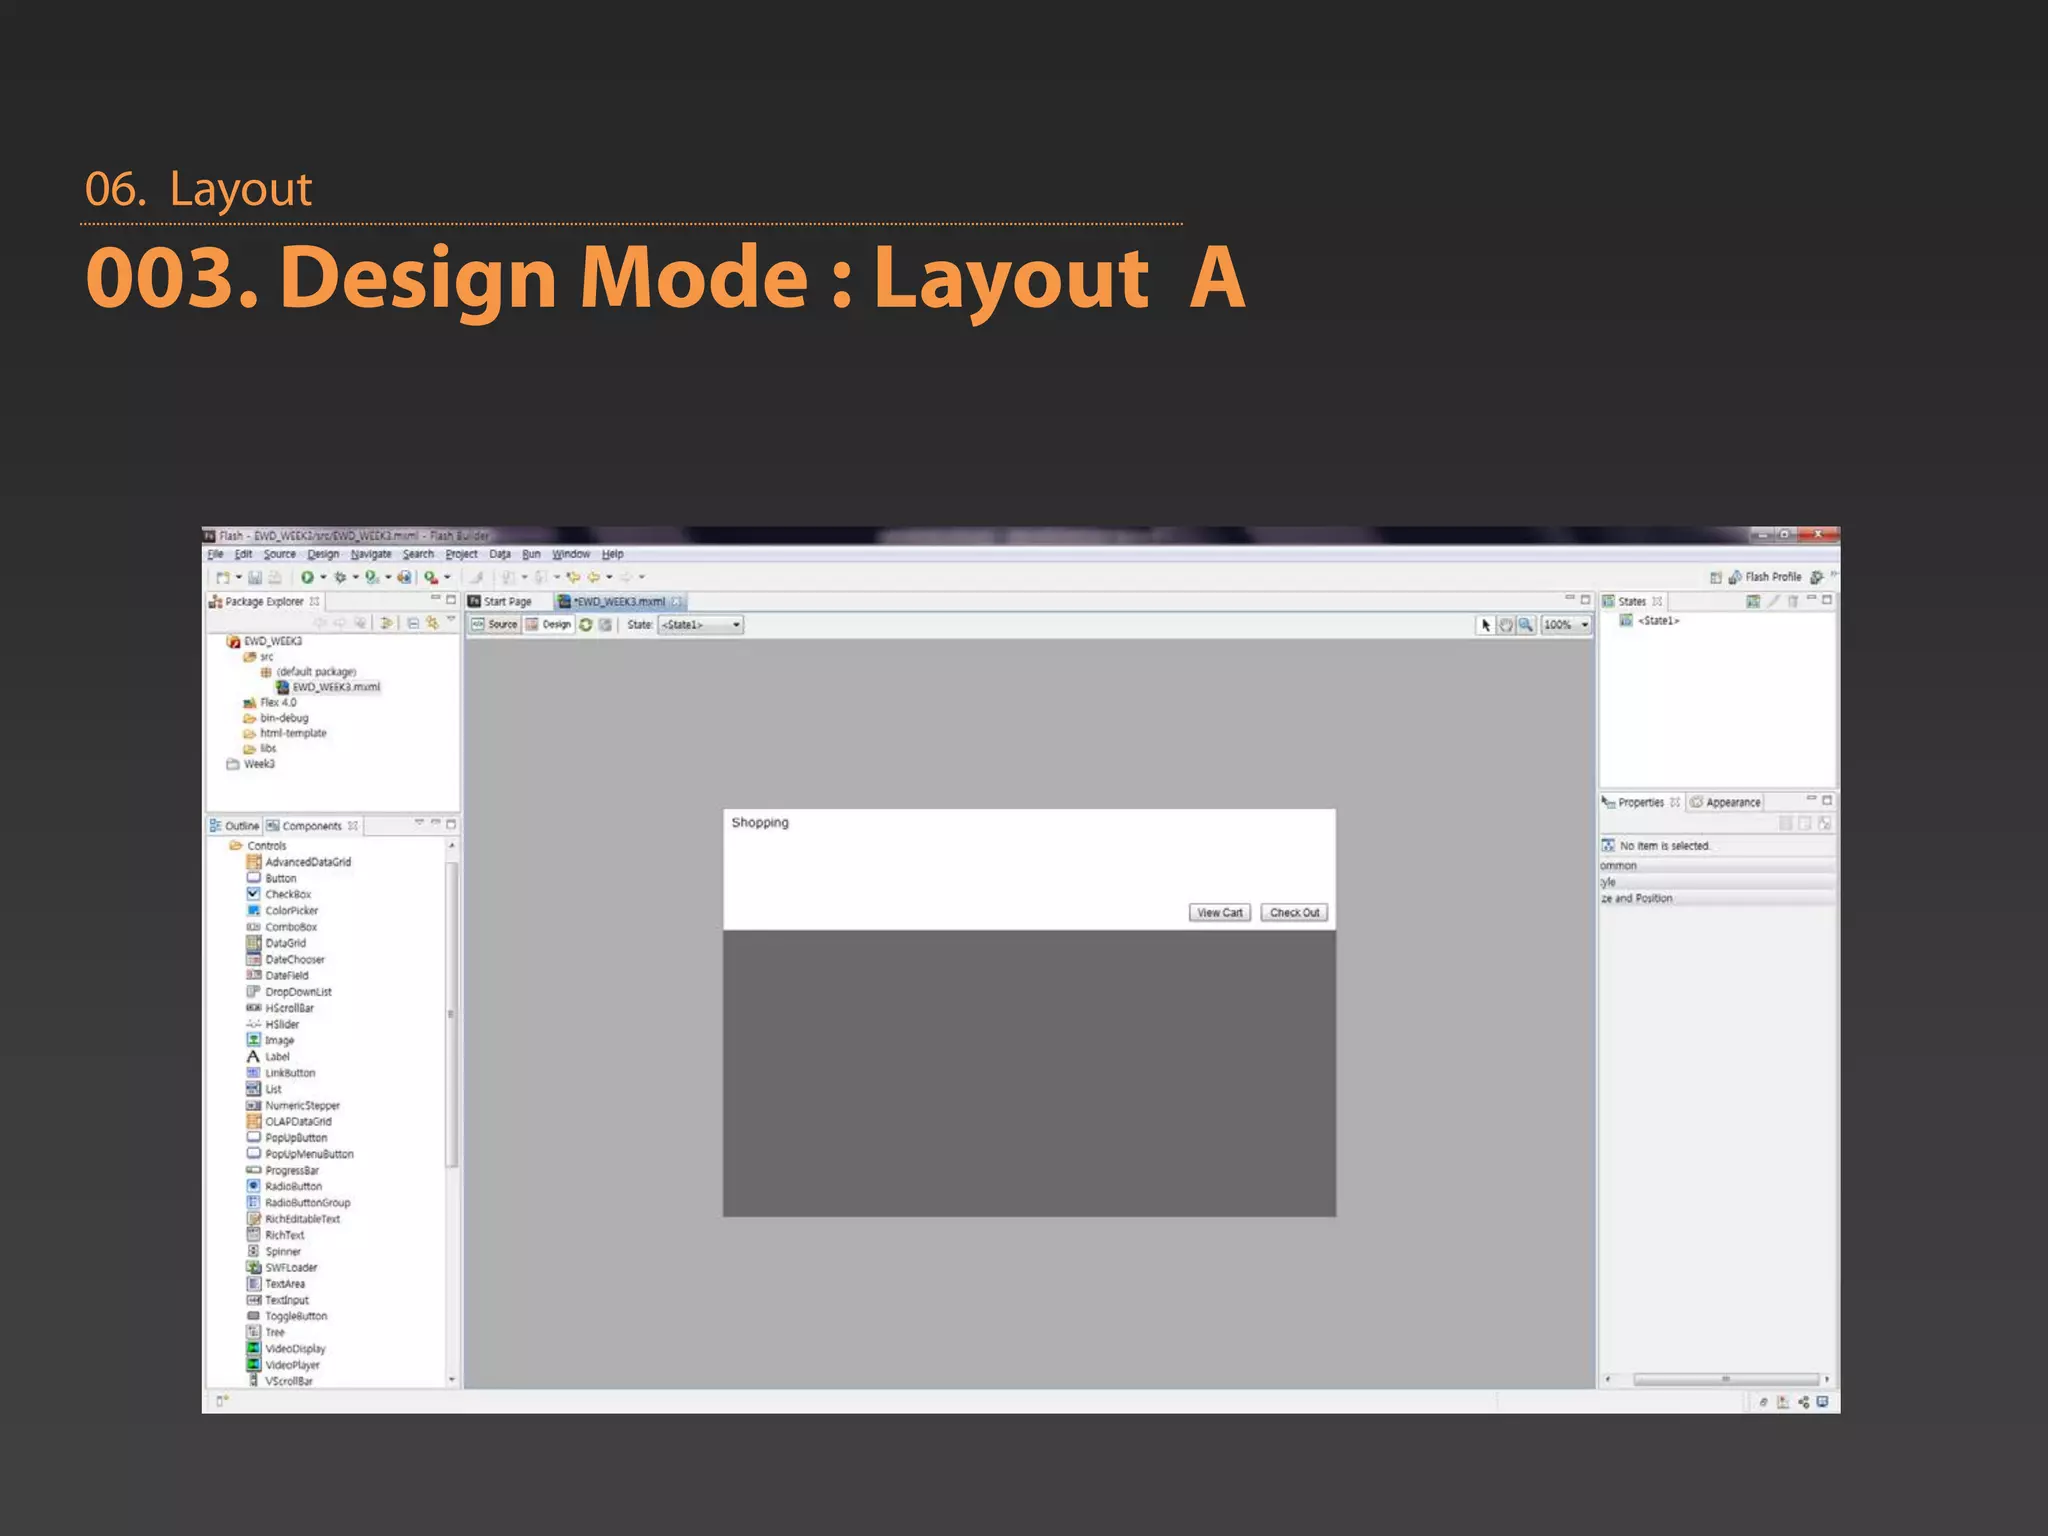Select the html-template folder
The width and height of the screenshot is (2048, 1536).
[x=285, y=733]
